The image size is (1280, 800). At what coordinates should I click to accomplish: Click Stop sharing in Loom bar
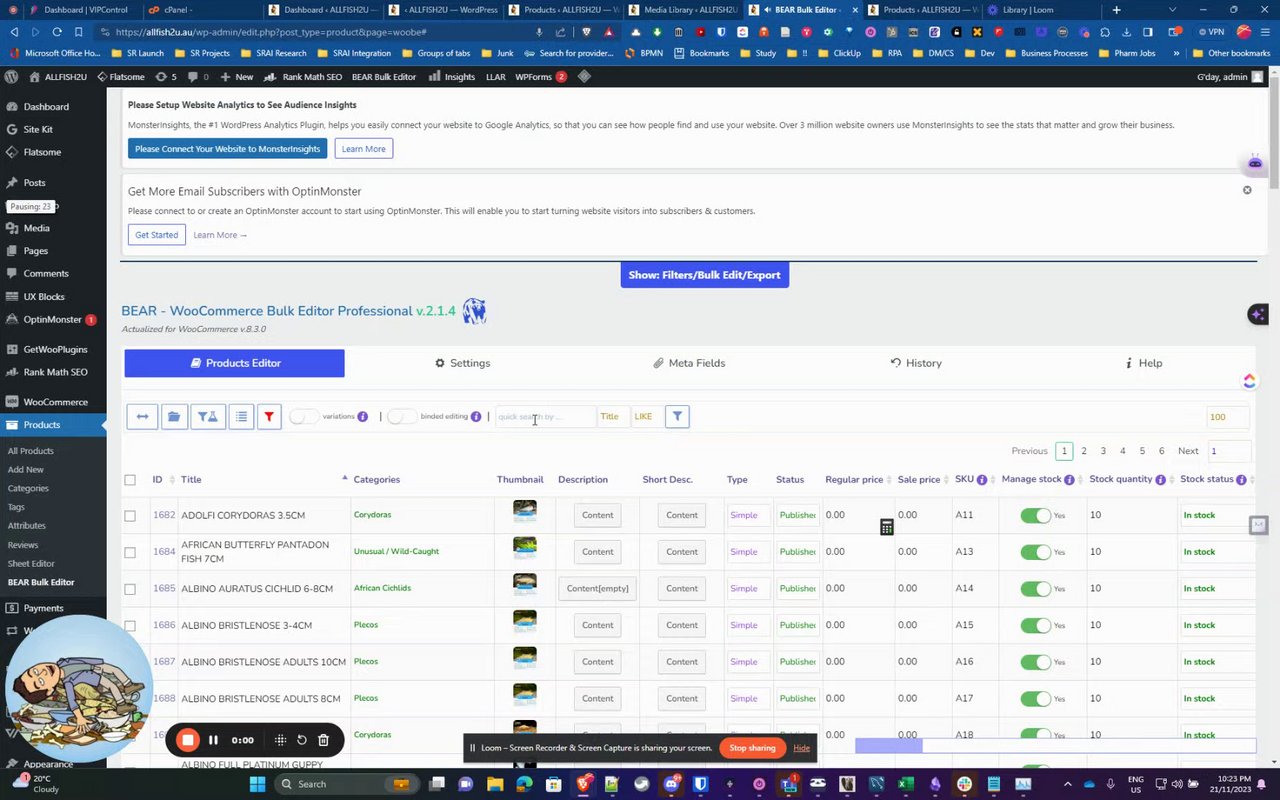(752, 748)
